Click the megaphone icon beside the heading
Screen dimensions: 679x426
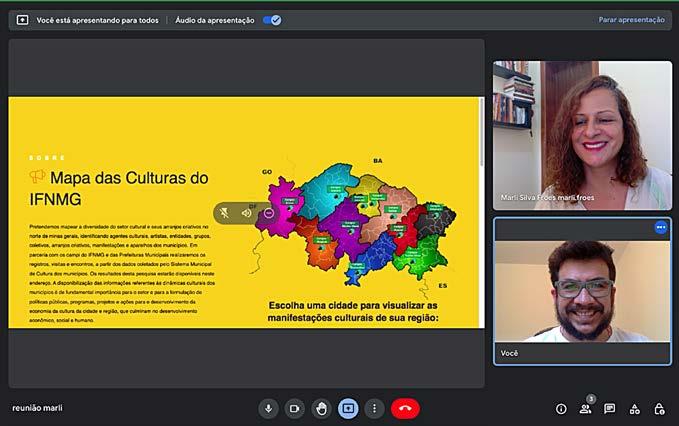coord(38,176)
